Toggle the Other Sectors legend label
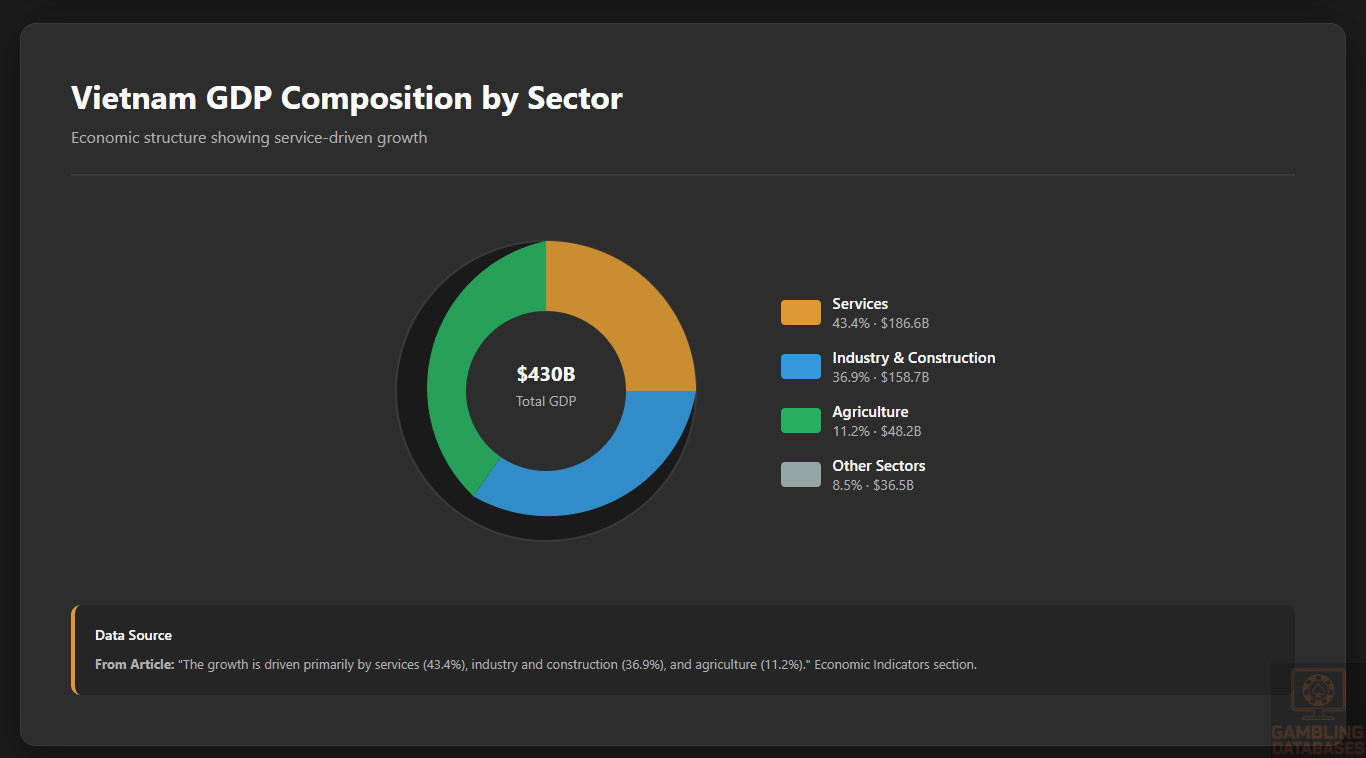 coord(878,466)
